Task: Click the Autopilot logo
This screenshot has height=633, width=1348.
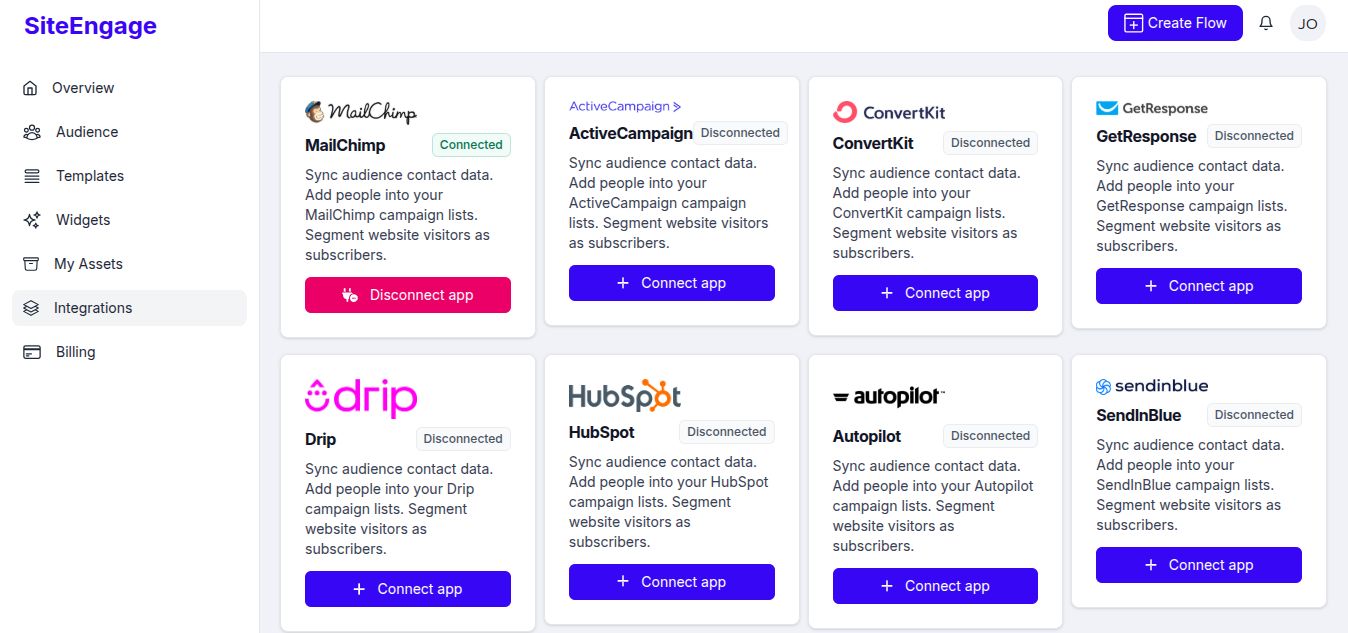Action: [889, 397]
